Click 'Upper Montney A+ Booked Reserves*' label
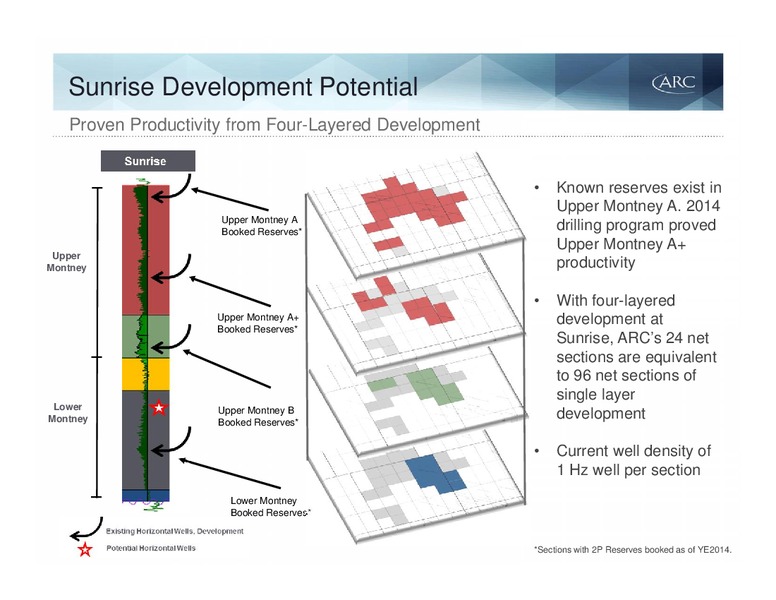This screenshot has width=776, height=600. click(x=258, y=323)
